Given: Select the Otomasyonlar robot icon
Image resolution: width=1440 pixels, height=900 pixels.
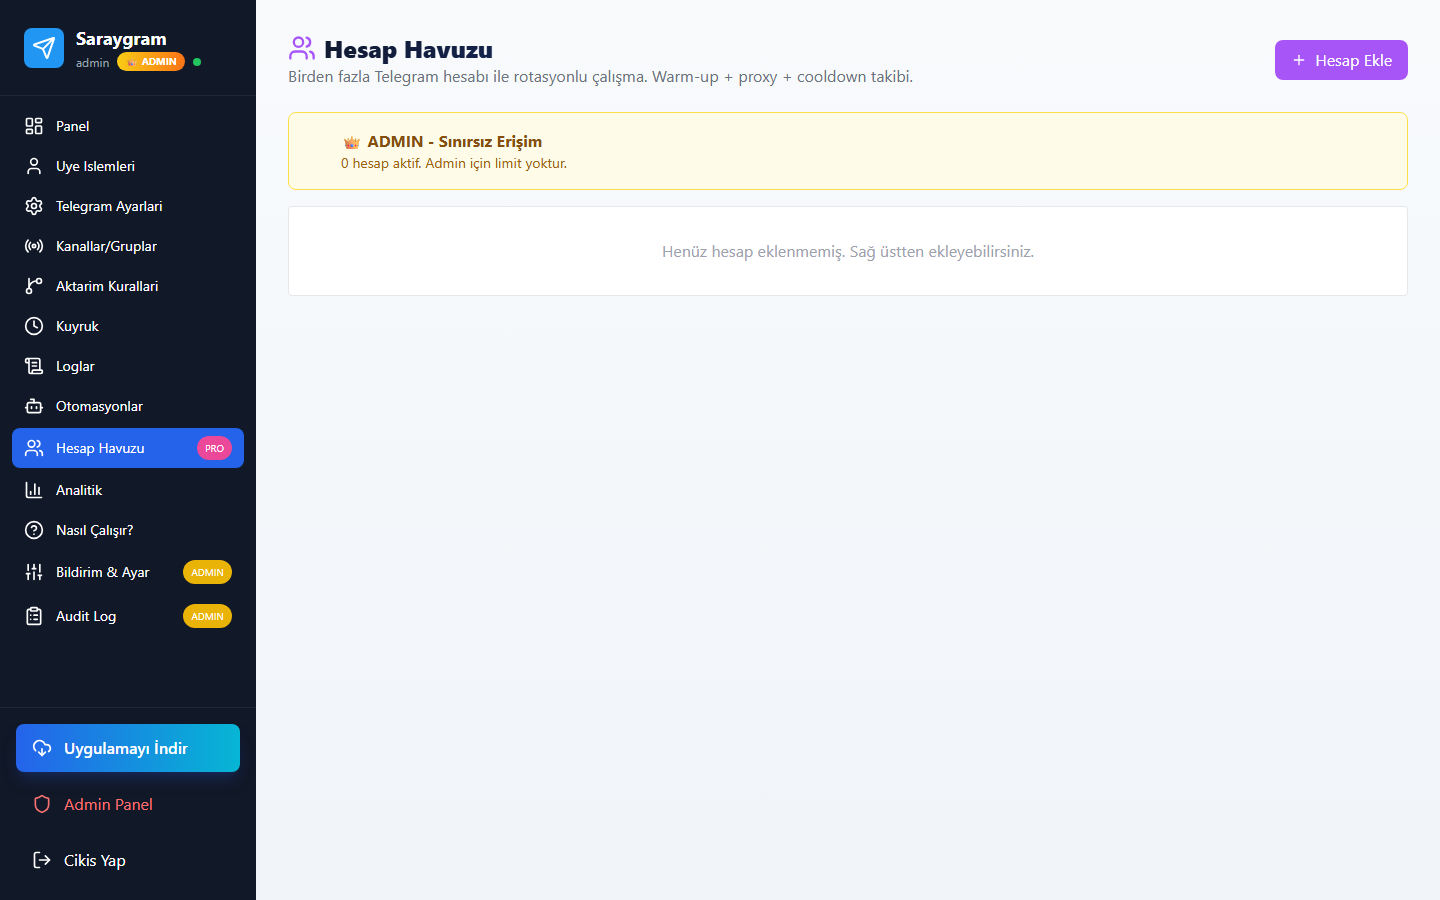Looking at the screenshot, I should 34,406.
